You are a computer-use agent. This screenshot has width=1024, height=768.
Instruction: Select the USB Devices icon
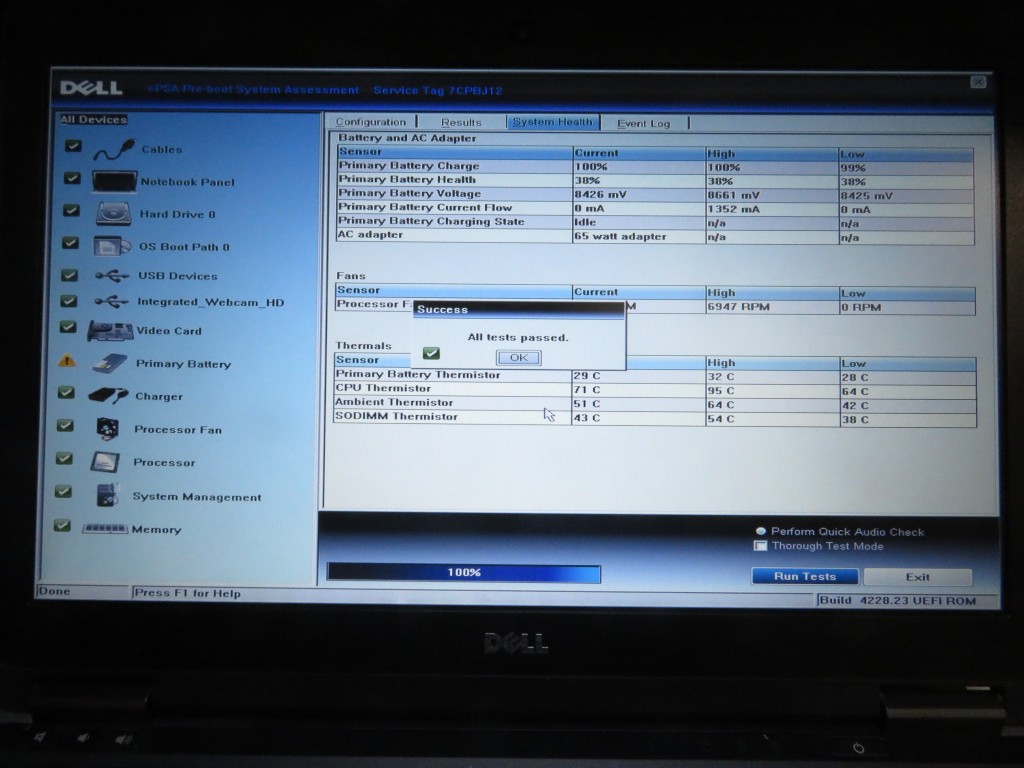click(112, 276)
